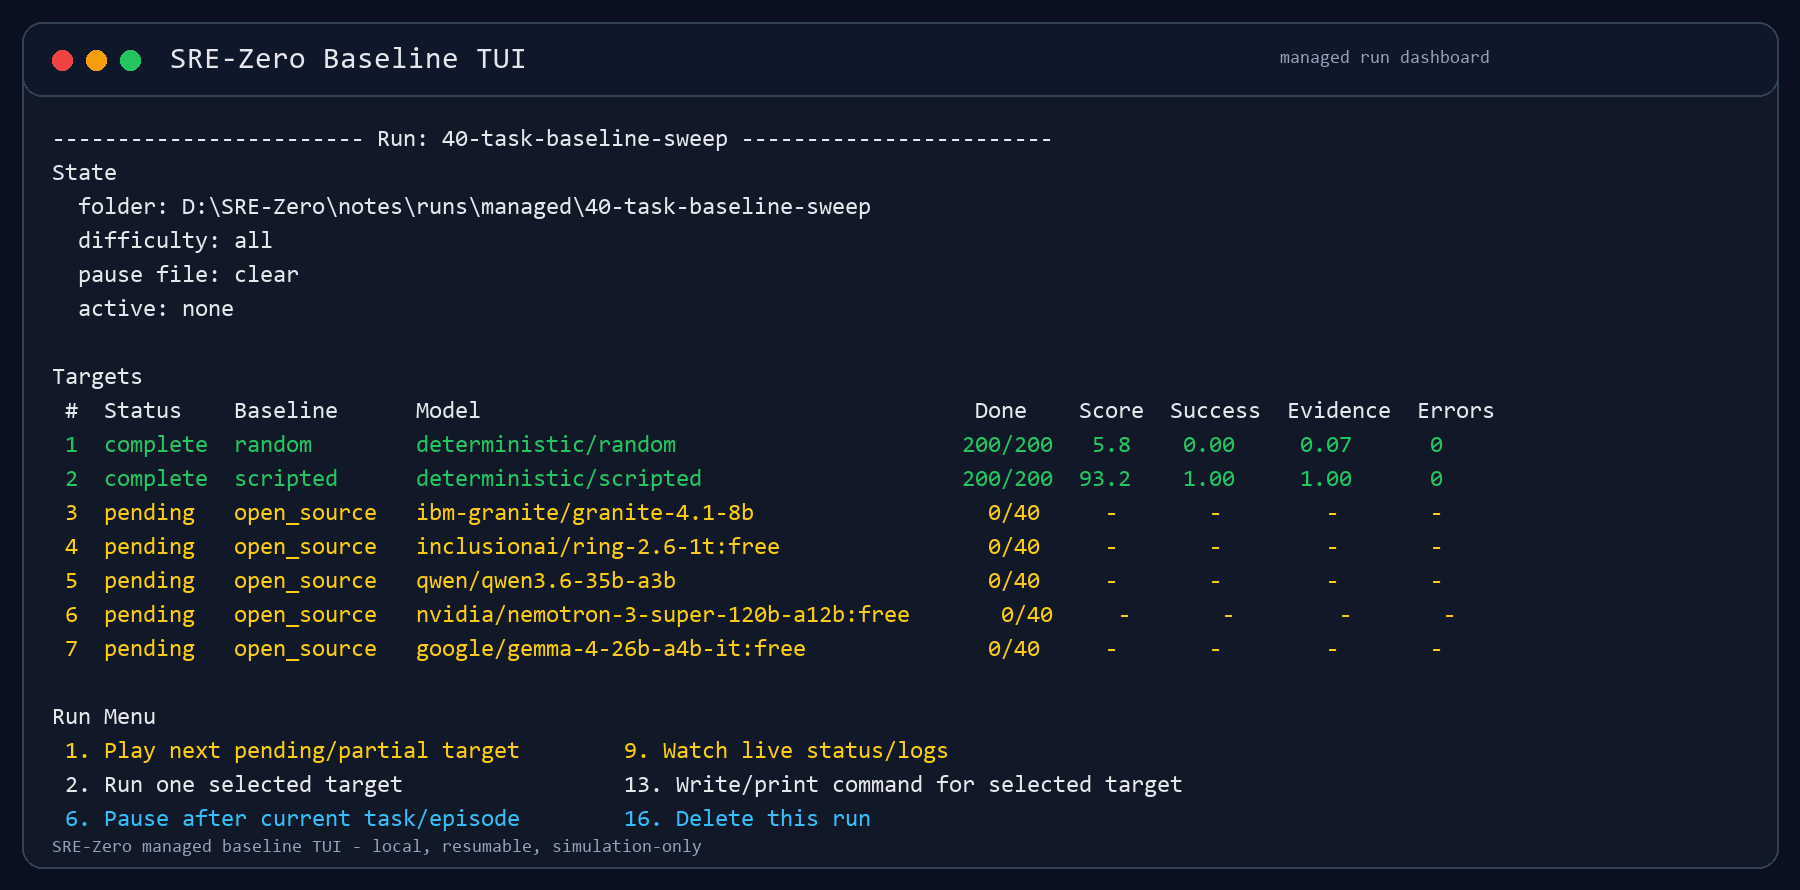The width and height of the screenshot is (1800, 890).
Task: Choose menu item 2 Run one selected target
Action: click(233, 785)
